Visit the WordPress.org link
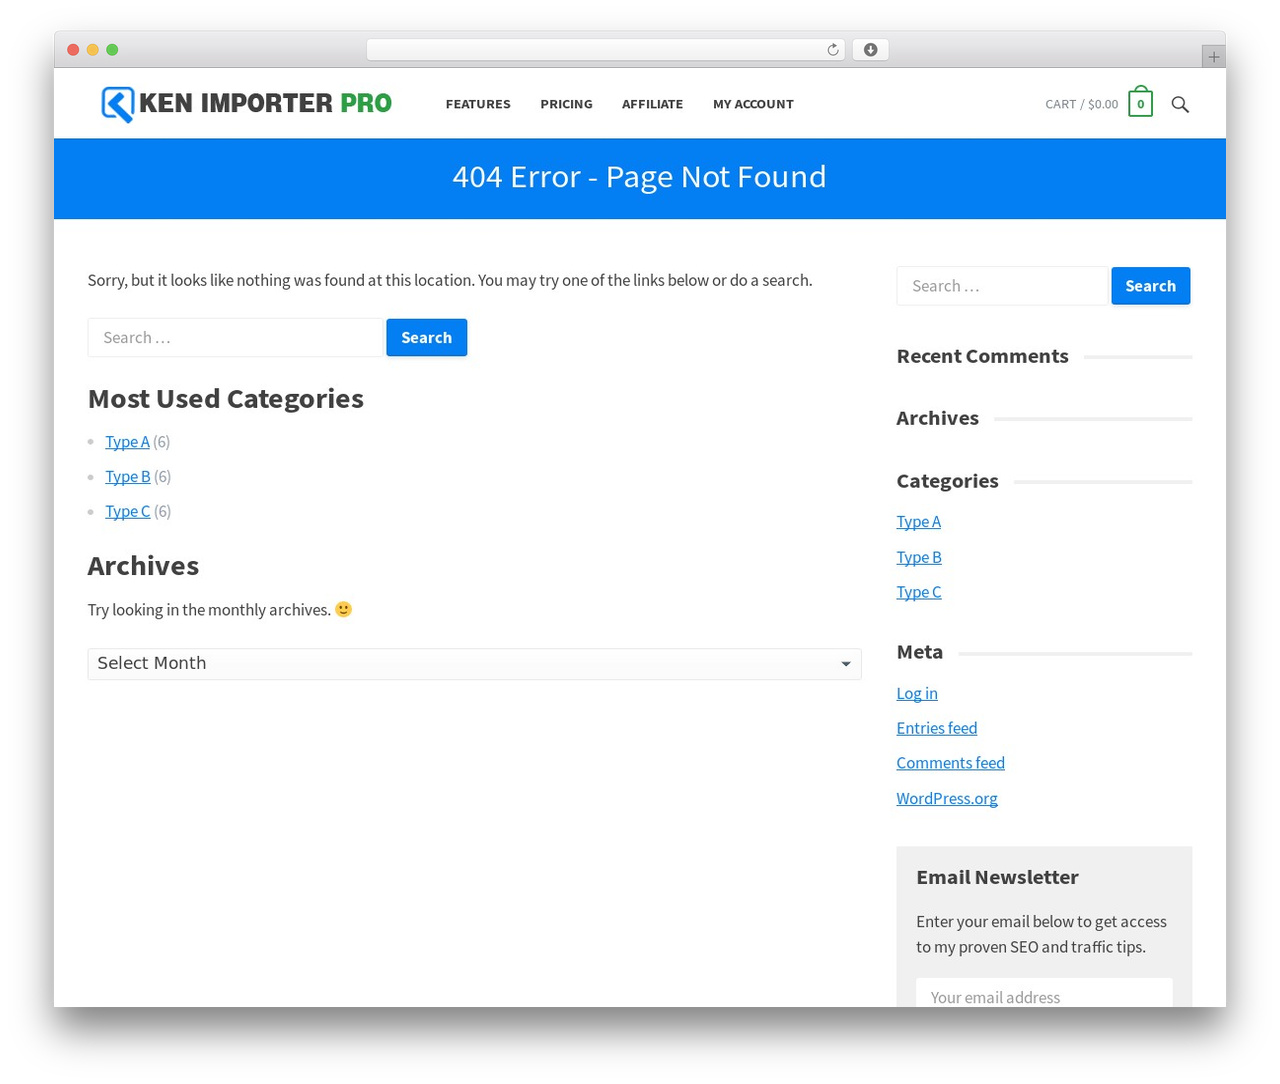This screenshot has height=1084, width=1280. coord(947,798)
